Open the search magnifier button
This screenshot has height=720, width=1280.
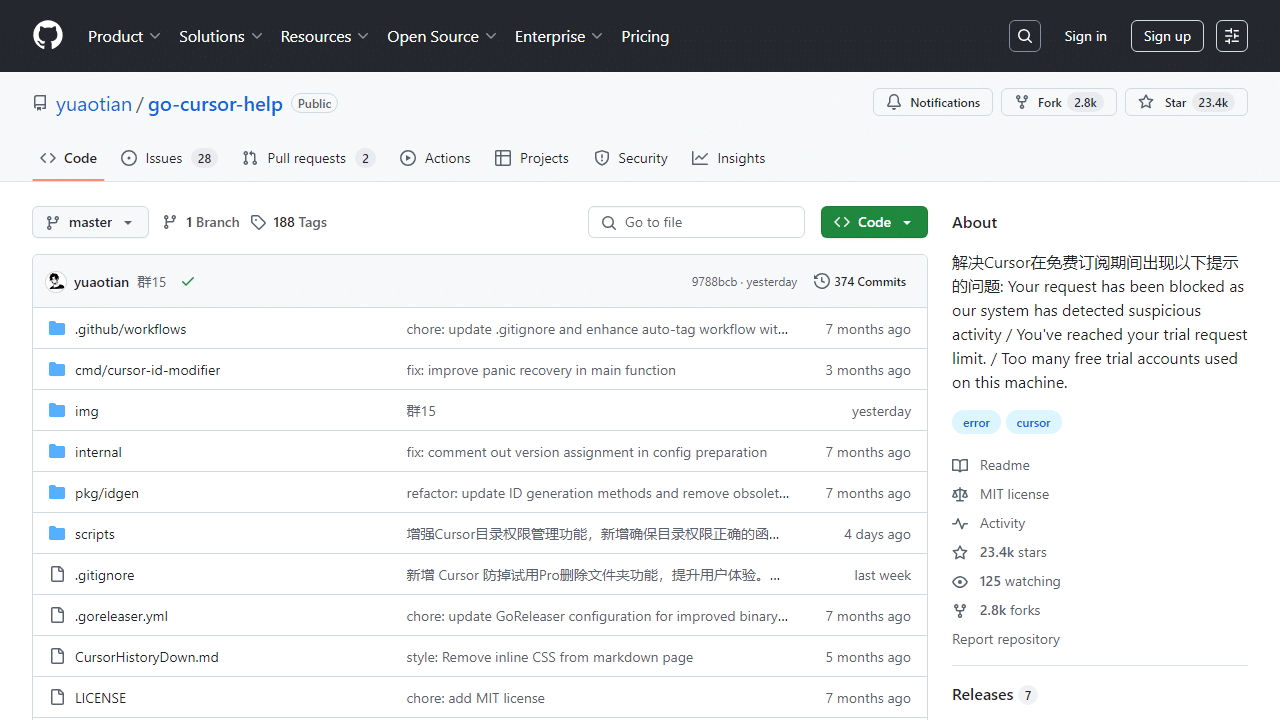pyautogui.click(x=1025, y=36)
